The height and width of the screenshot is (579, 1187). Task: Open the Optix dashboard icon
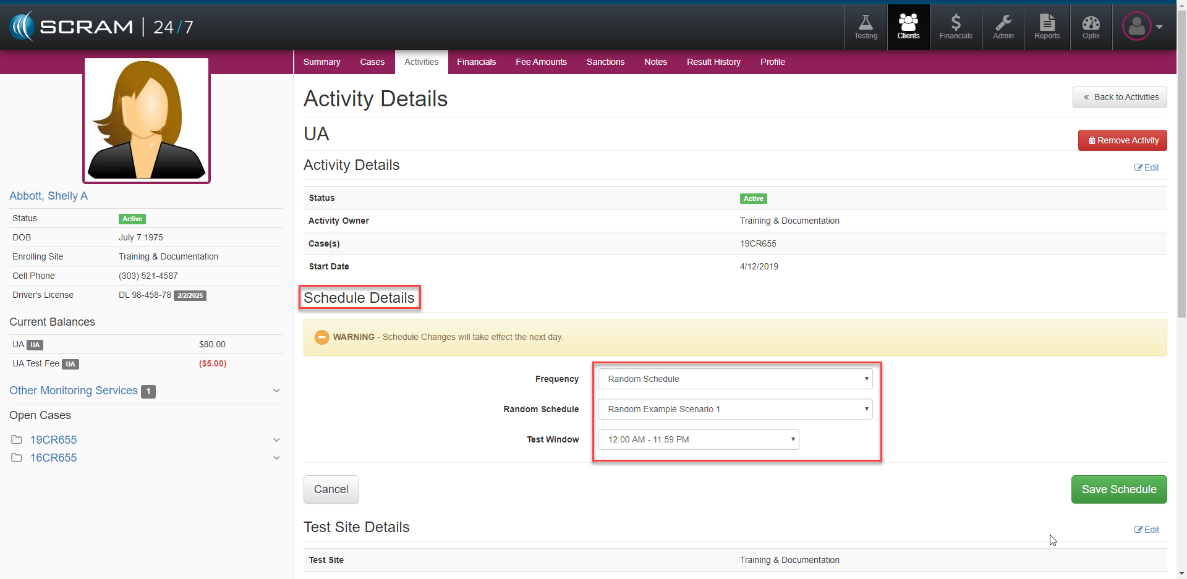click(1091, 26)
